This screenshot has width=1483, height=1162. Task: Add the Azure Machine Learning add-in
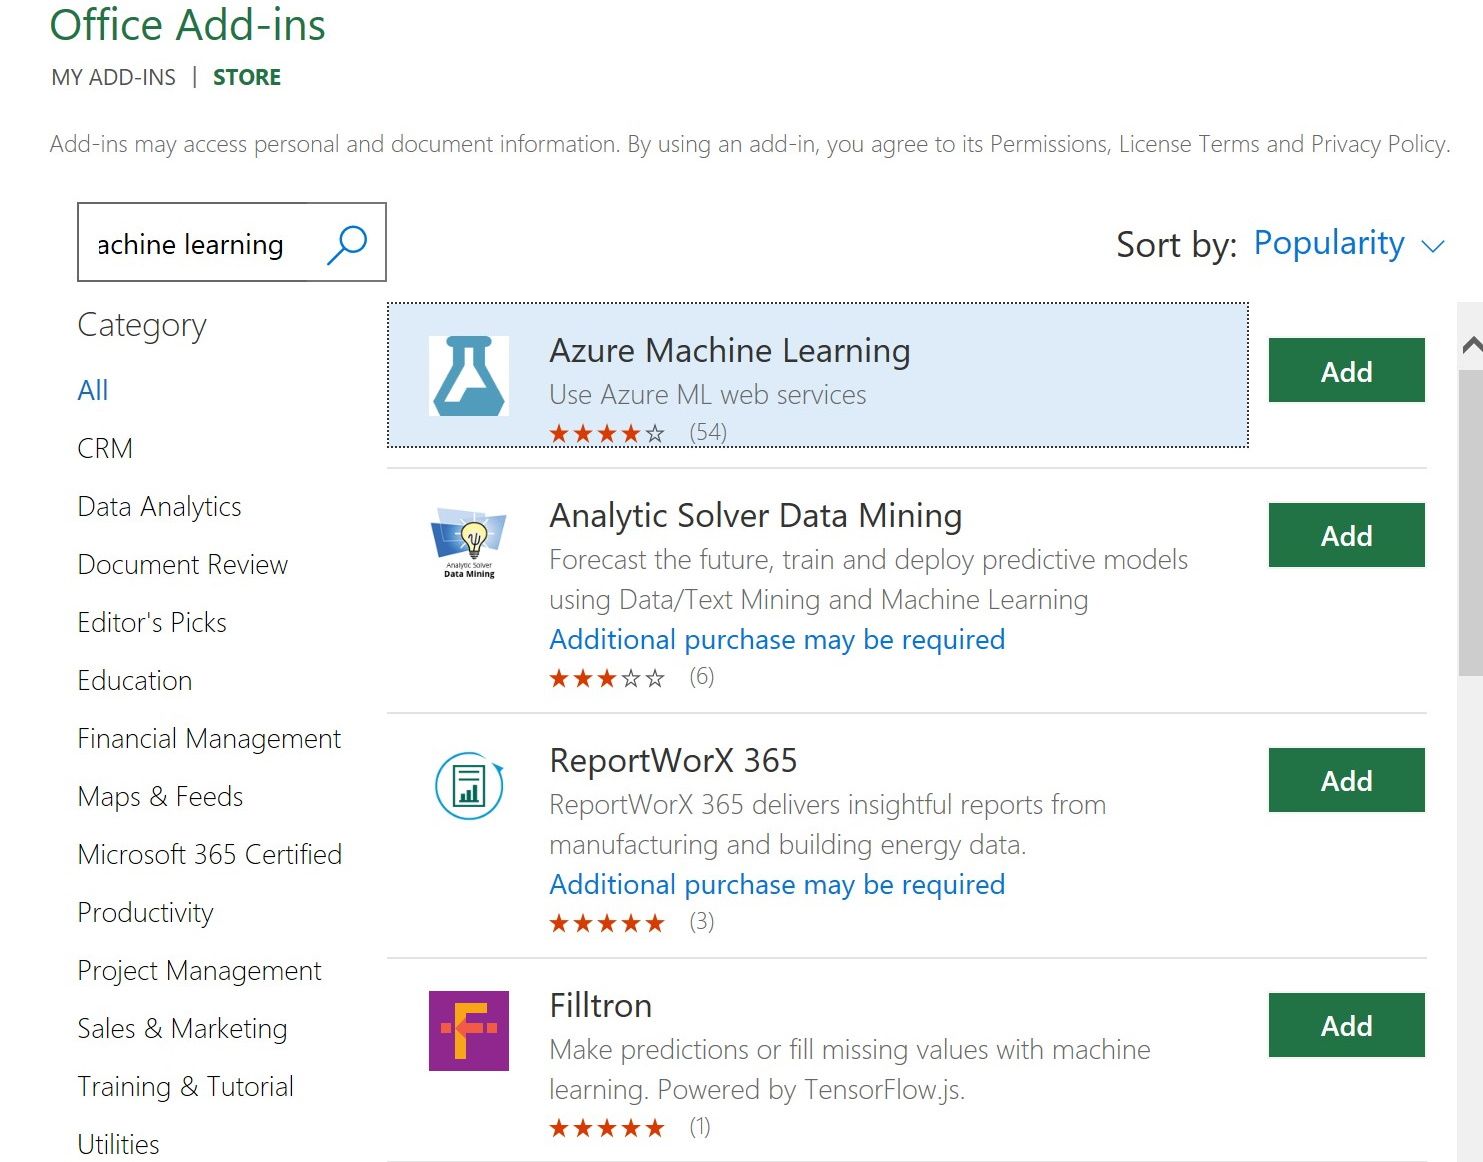click(x=1346, y=370)
